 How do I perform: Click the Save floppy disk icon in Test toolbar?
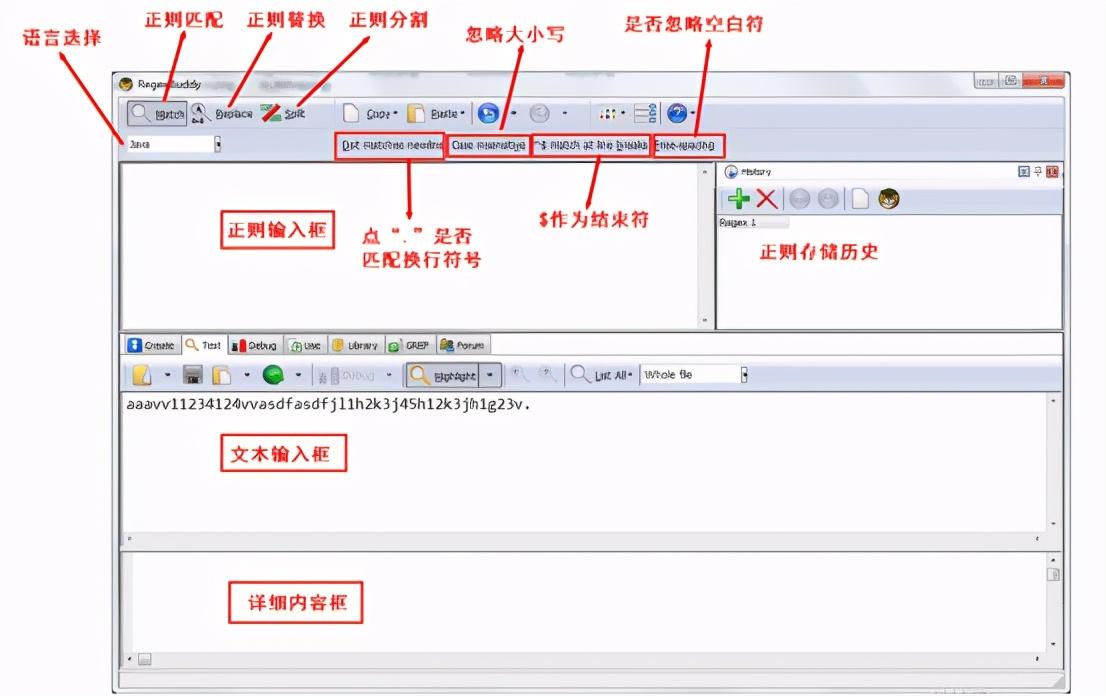tap(193, 374)
